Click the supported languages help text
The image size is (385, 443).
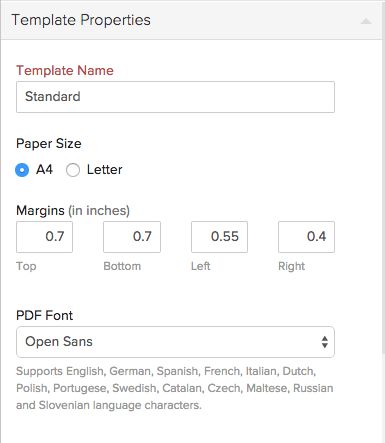tap(175, 388)
